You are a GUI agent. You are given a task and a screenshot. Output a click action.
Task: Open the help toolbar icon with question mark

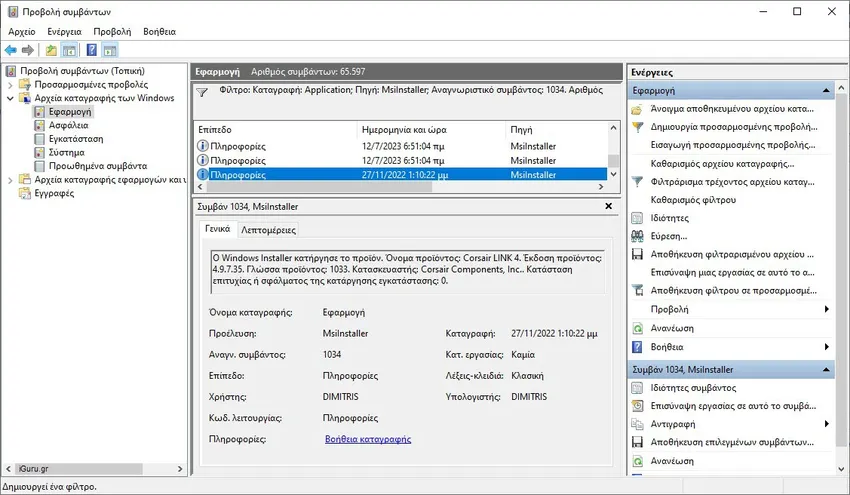pos(92,50)
